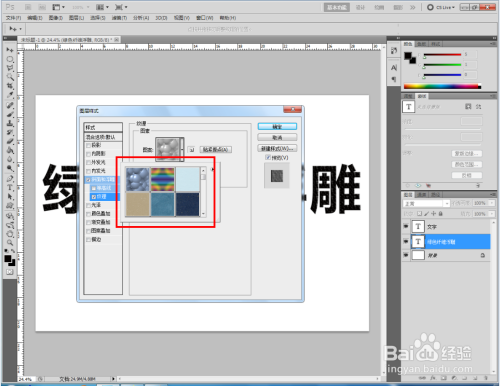Choose the rainbow stripe pattern thumbnail
Viewport: 500px width, 386px height.
[163, 179]
